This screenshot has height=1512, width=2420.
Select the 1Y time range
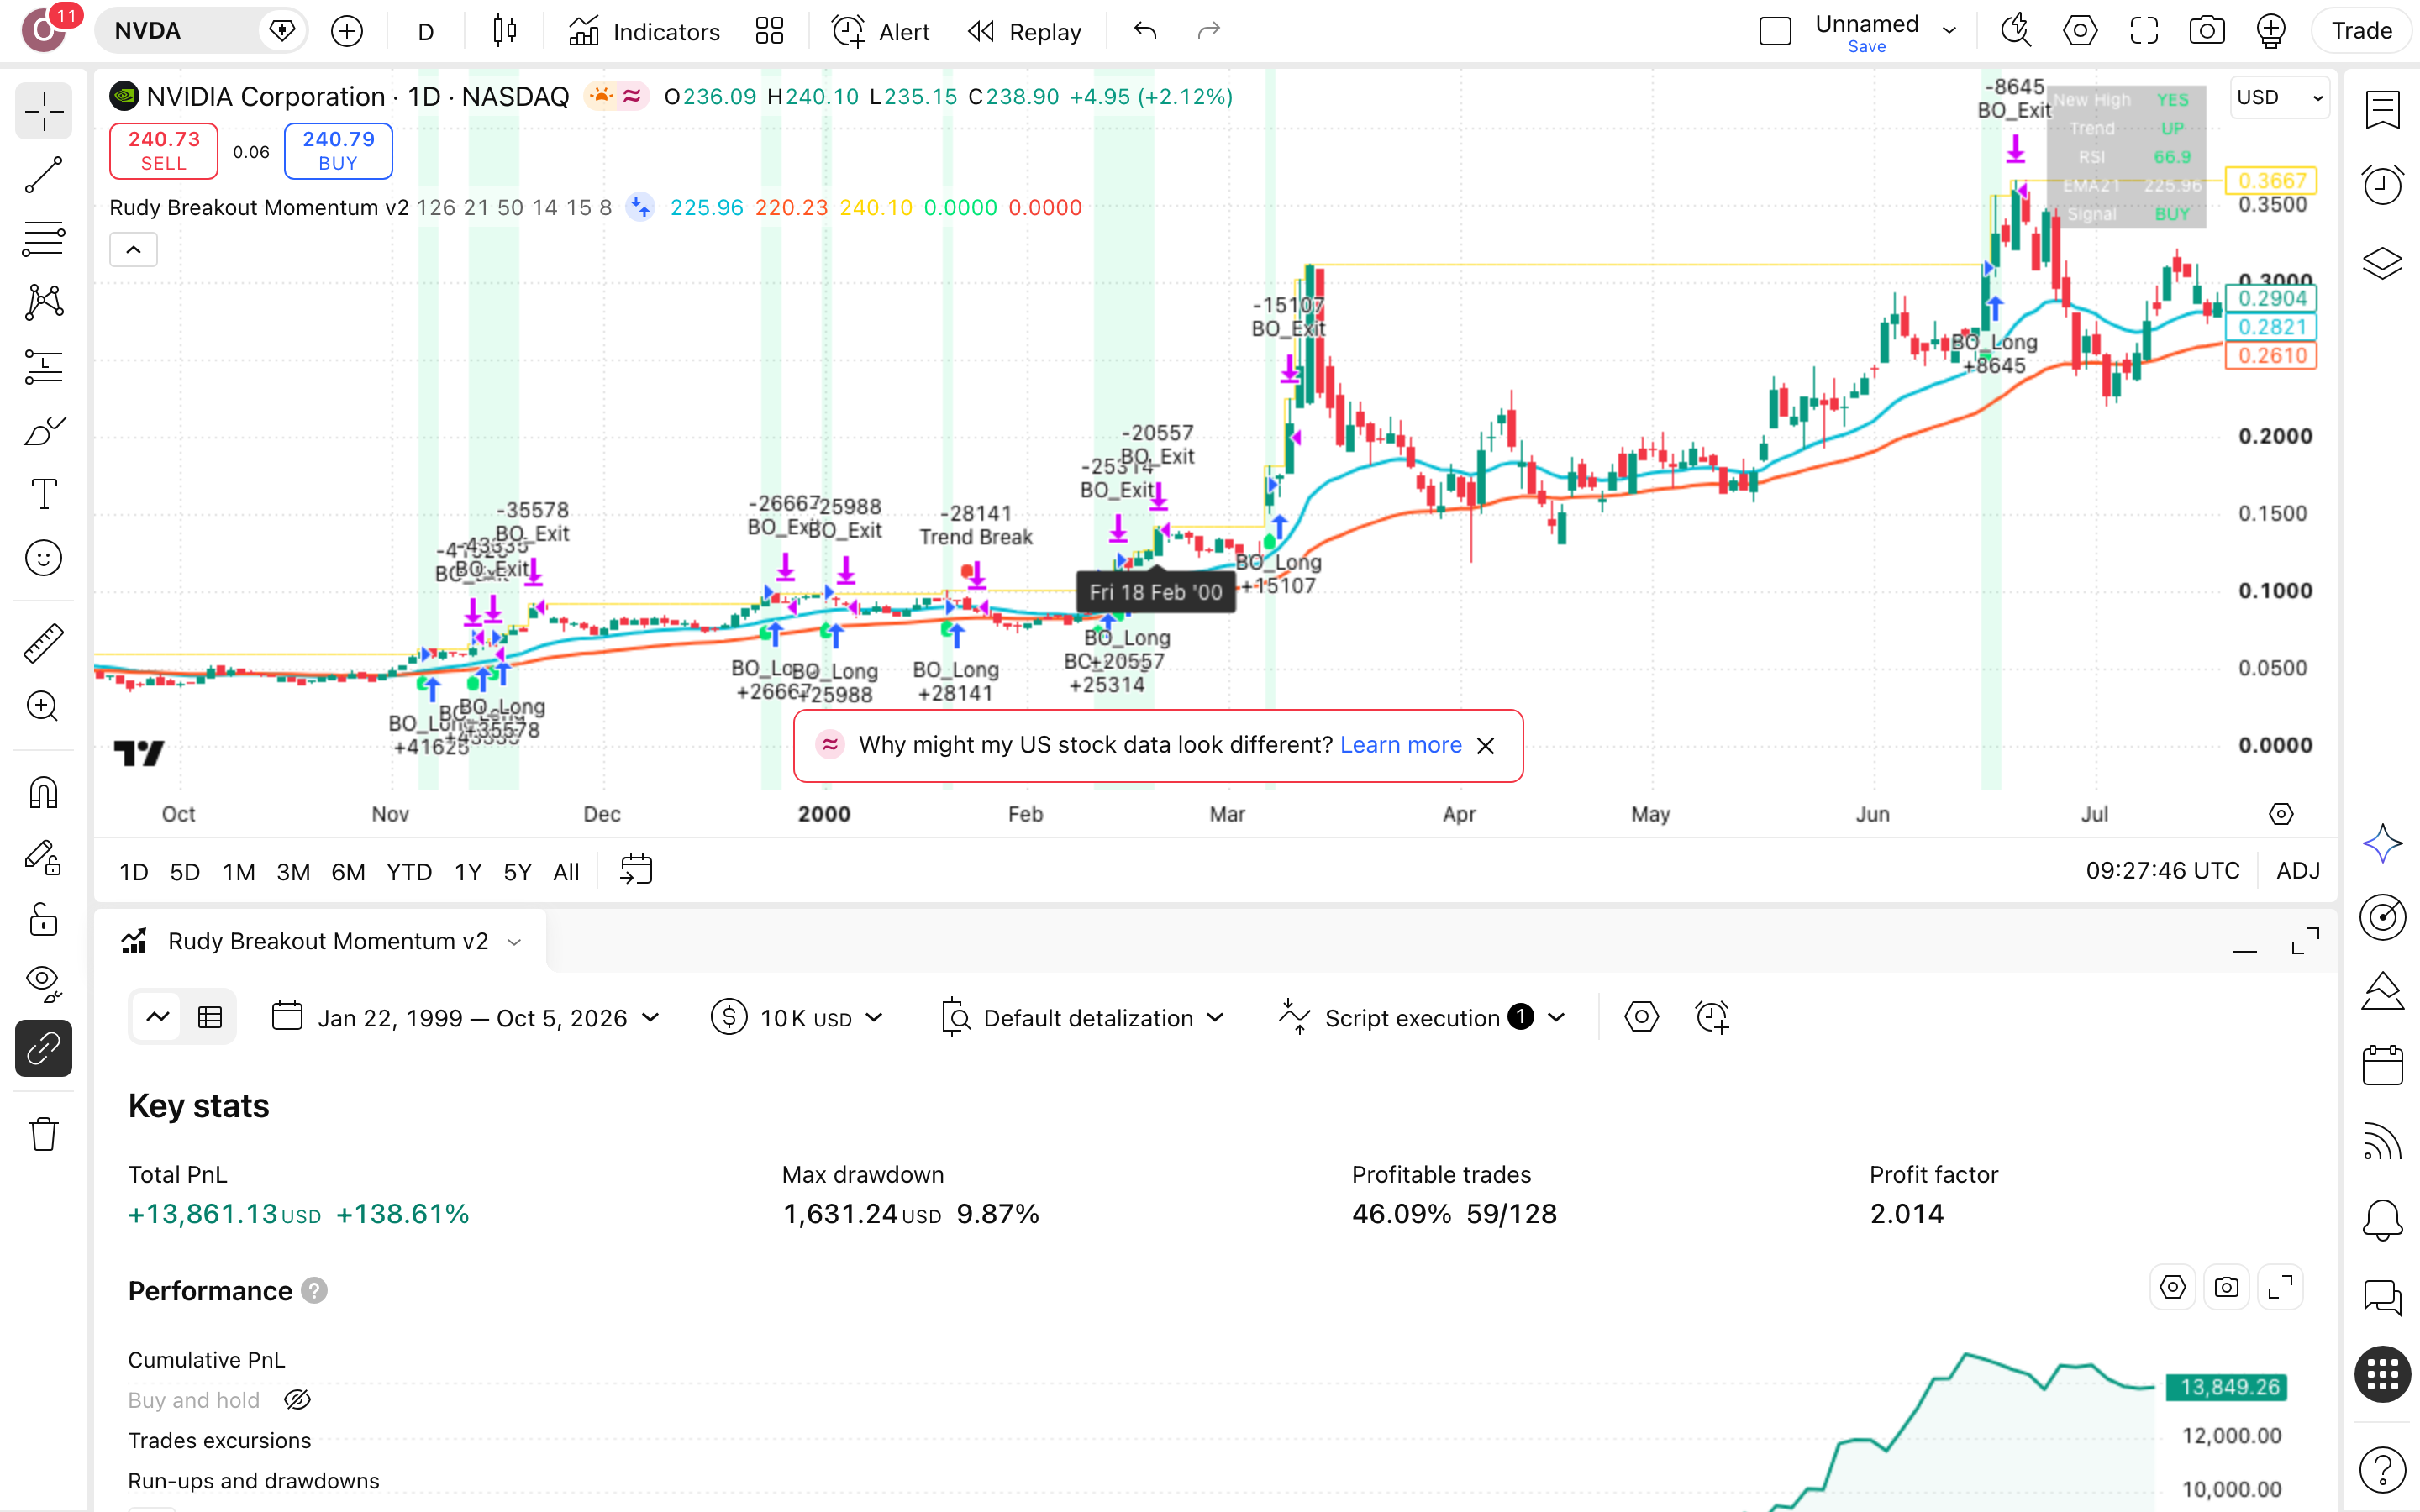[467, 871]
